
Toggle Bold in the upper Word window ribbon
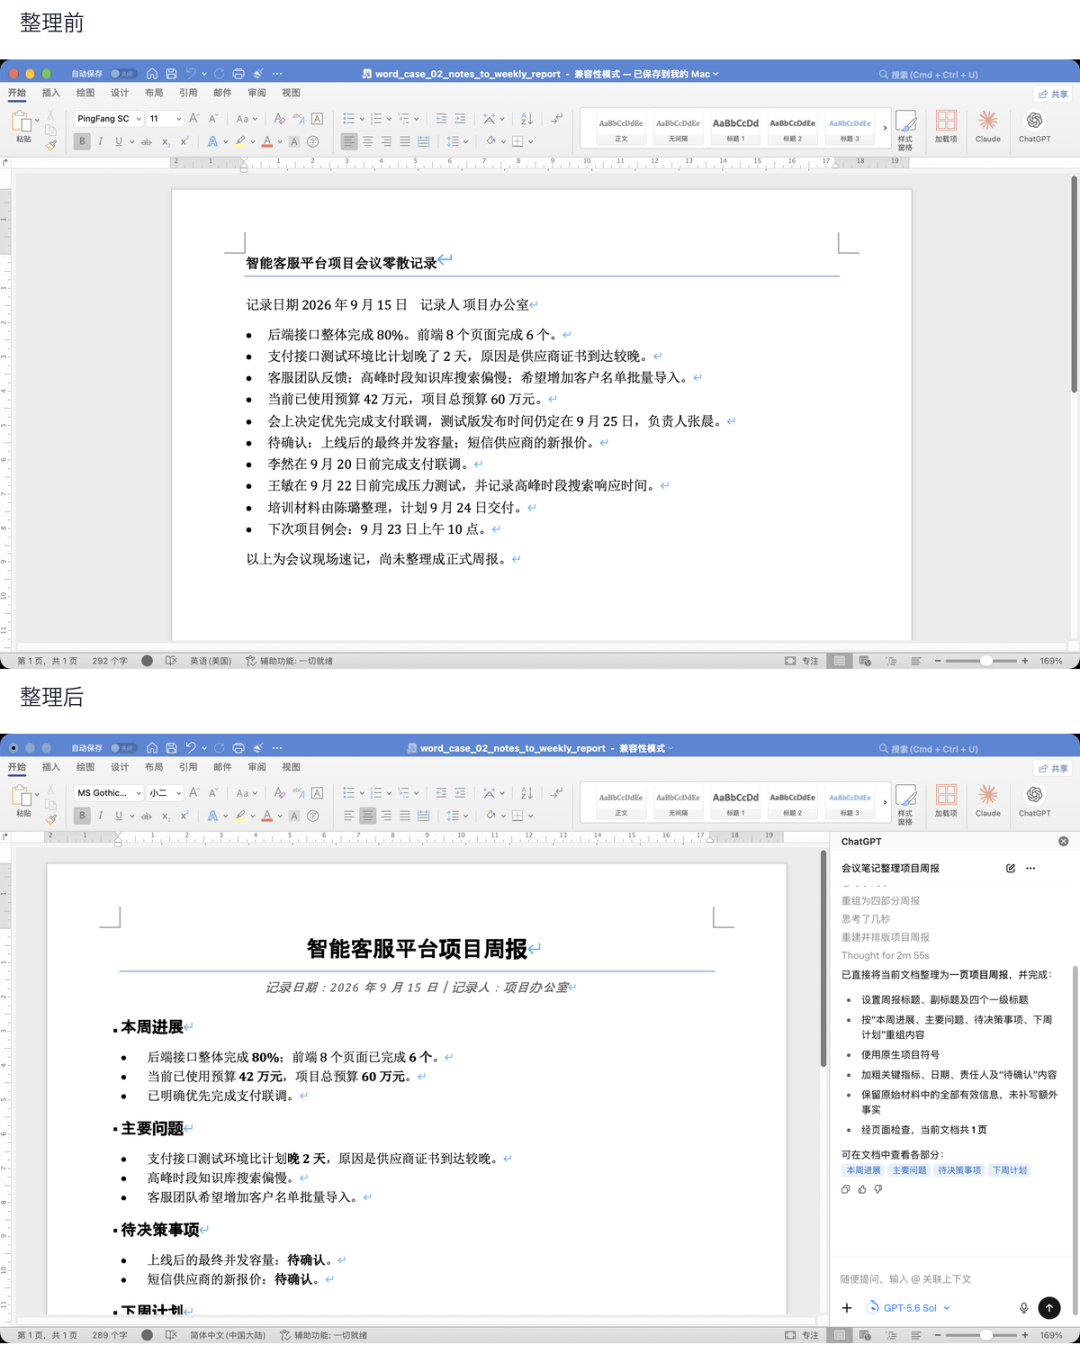[82, 141]
